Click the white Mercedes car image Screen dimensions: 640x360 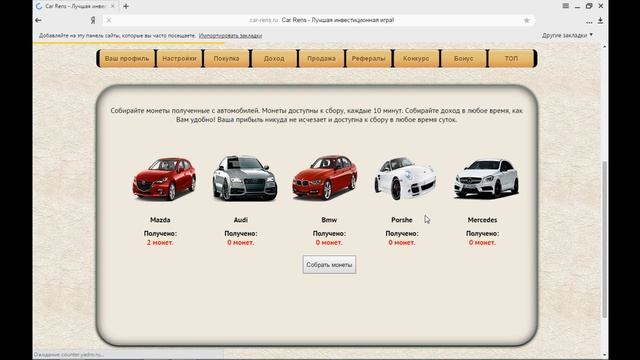tap(486, 178)
